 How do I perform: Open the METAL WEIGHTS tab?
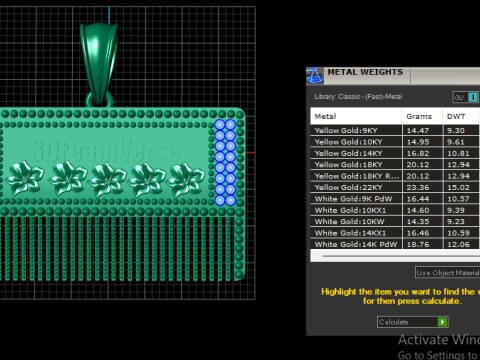[x=365, y=72]
